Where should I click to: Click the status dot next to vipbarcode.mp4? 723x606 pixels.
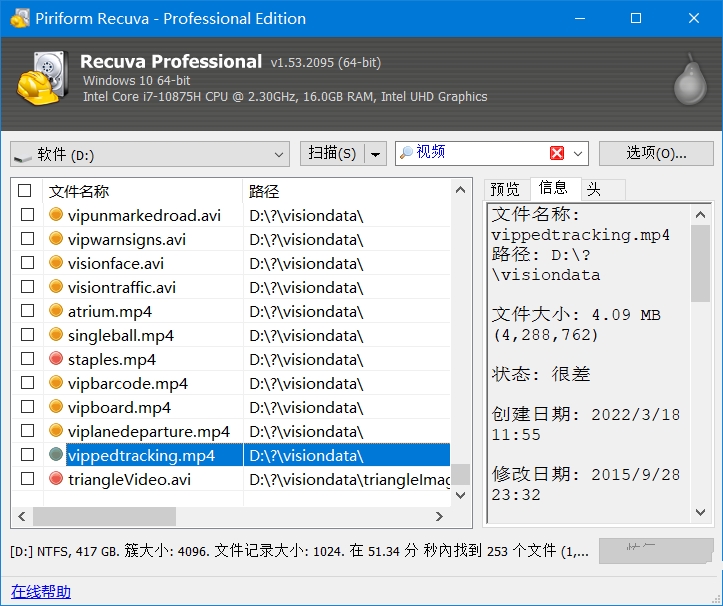click(x=56, y=382)
